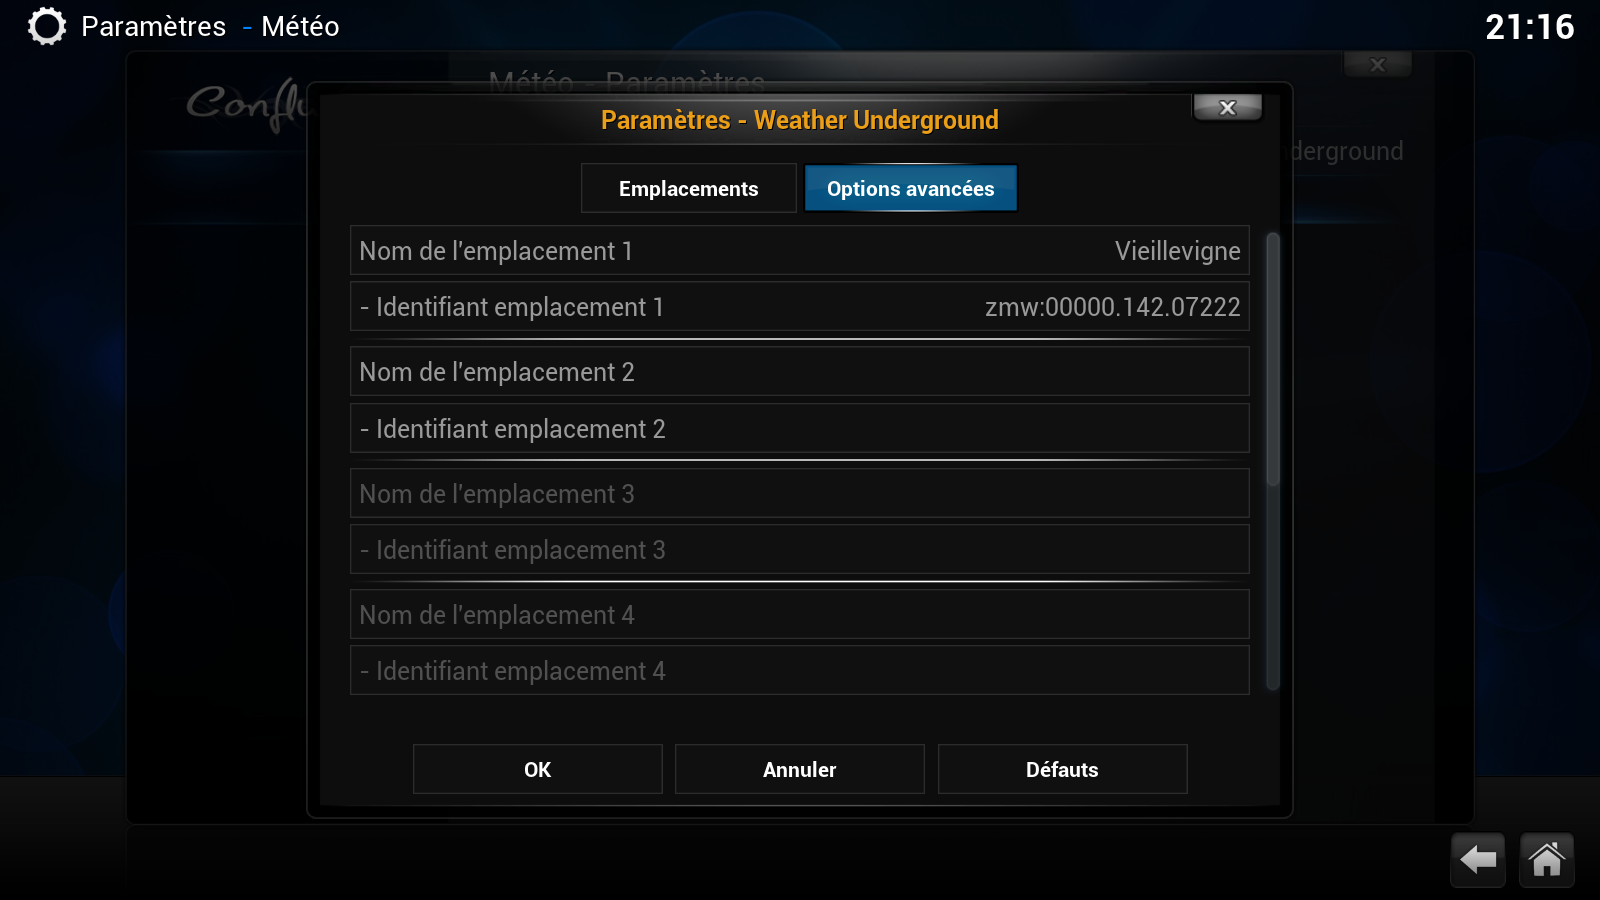This screenshot has height=900, width=1600.
Task: Click the 21:16 clock display
Action: point(1529,27)
